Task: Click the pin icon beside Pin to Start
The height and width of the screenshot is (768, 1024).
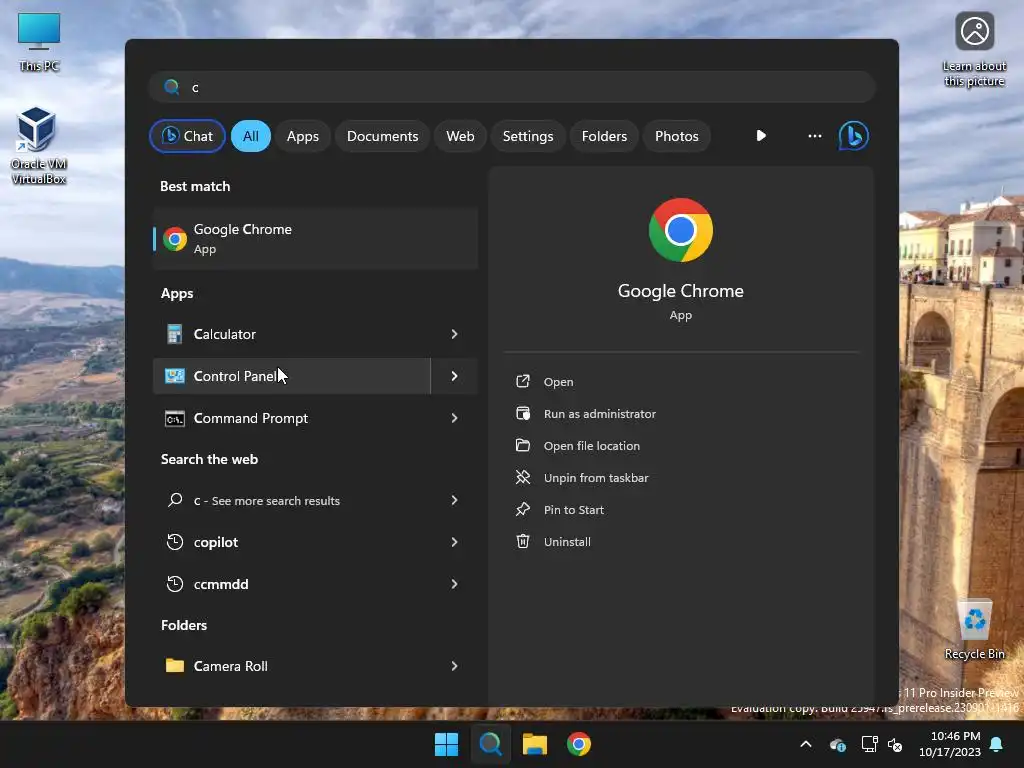Action: pyautogui.click(x=523, y=509)
